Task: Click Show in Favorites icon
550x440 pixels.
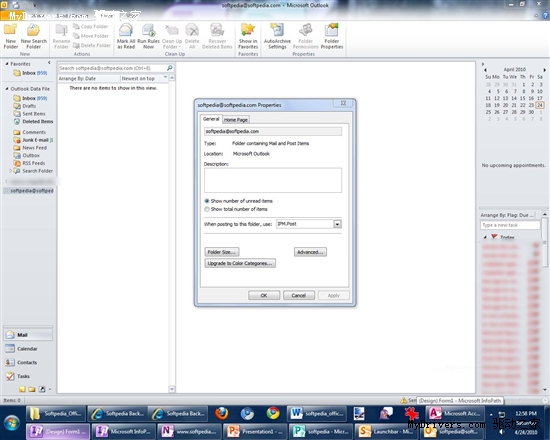Action: (x=248, y=36)
